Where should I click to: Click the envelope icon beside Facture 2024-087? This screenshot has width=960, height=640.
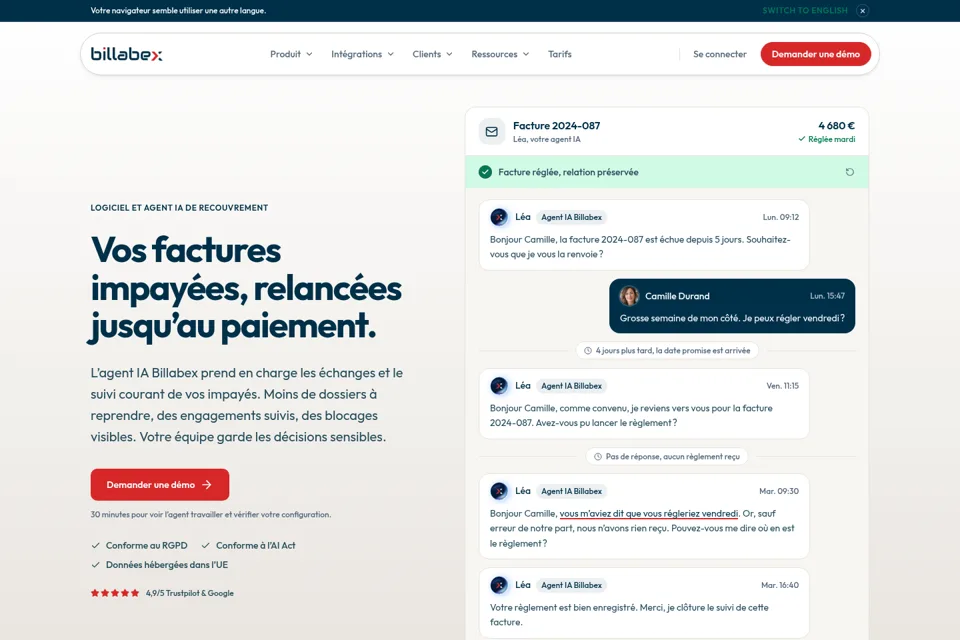click(x=492, y=132)
